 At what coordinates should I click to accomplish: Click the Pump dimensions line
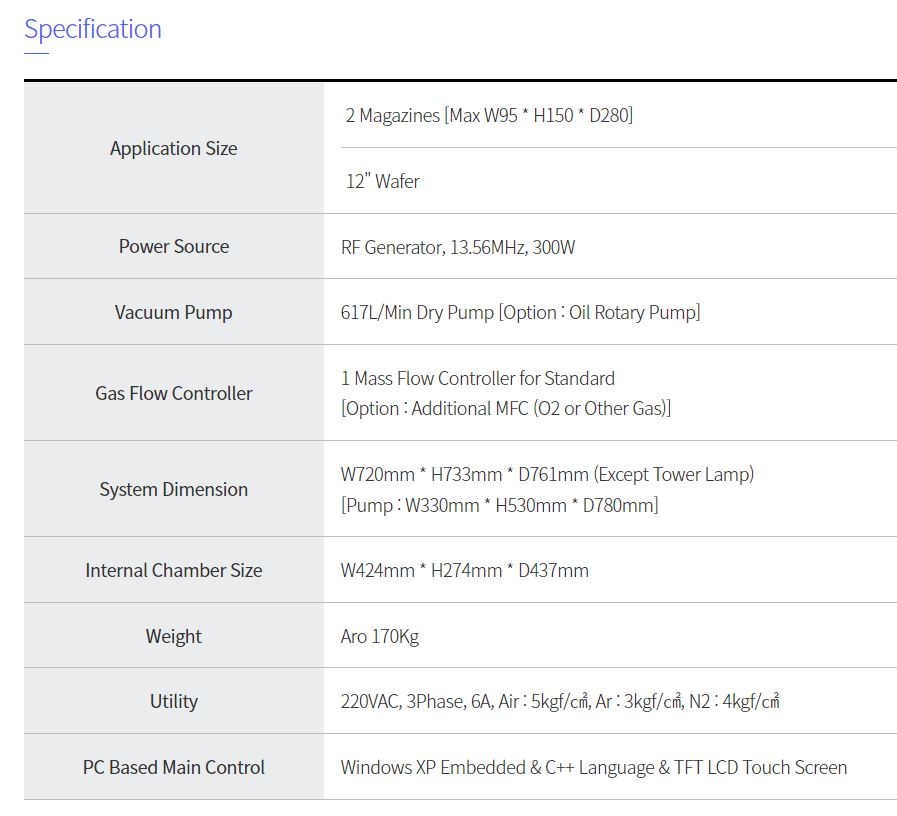(499, 505)
